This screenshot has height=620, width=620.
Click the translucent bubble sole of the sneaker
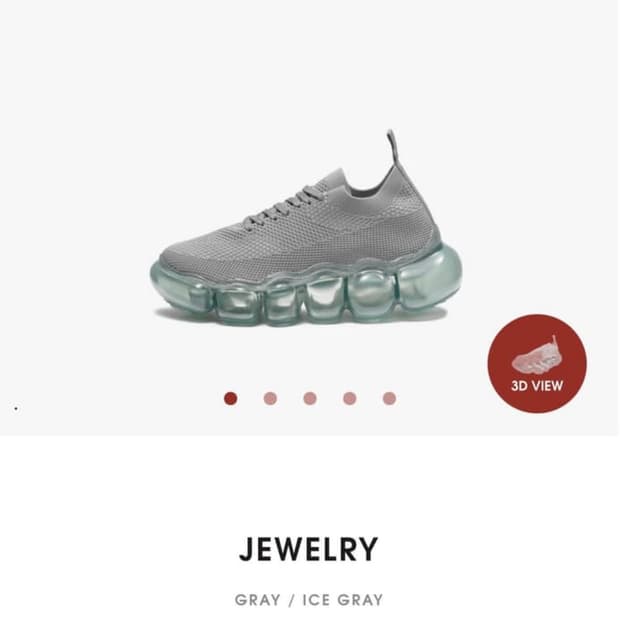306,293
